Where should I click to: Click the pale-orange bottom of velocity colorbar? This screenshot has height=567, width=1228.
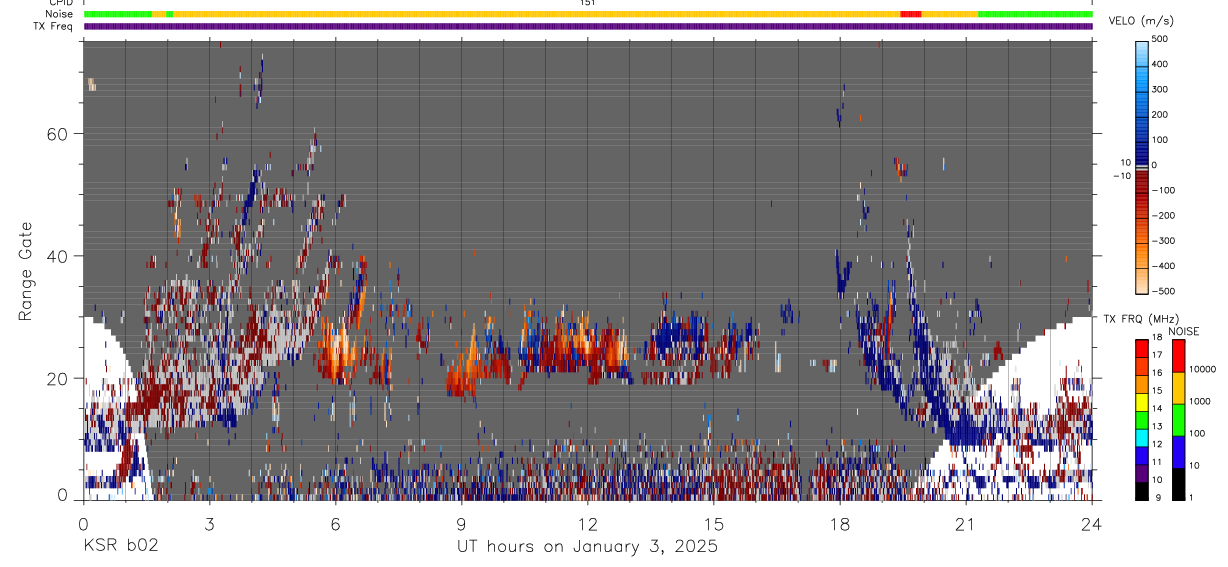(1143, 282)
